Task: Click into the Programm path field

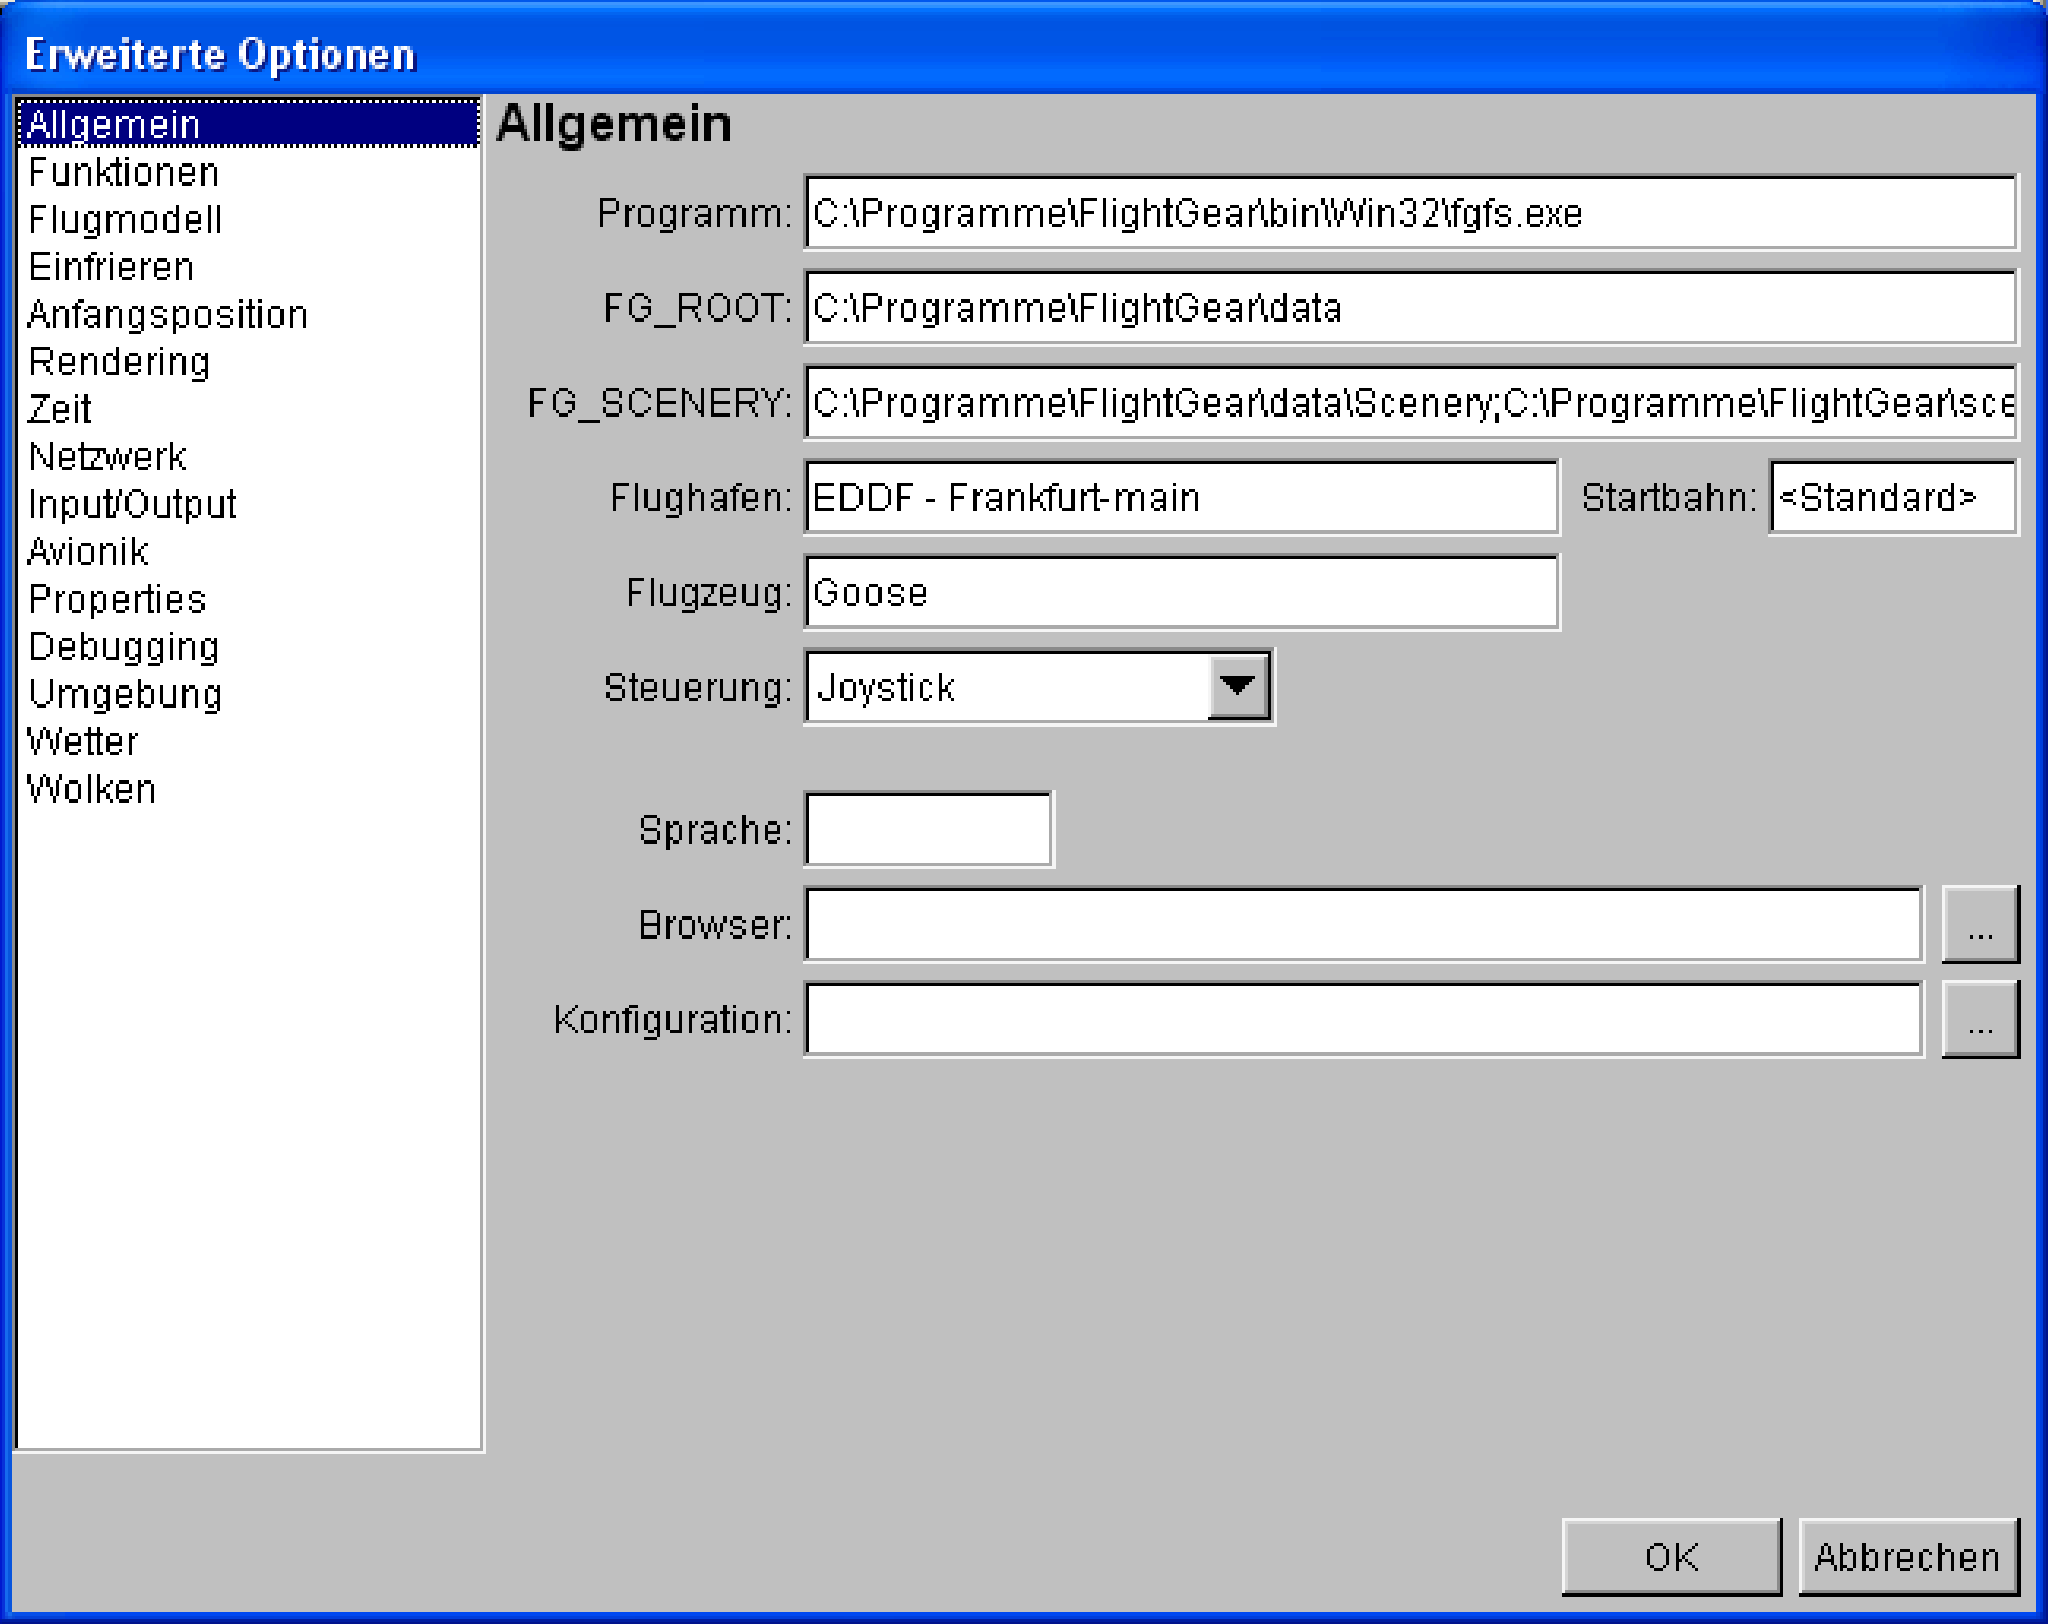Action: 1410,213
